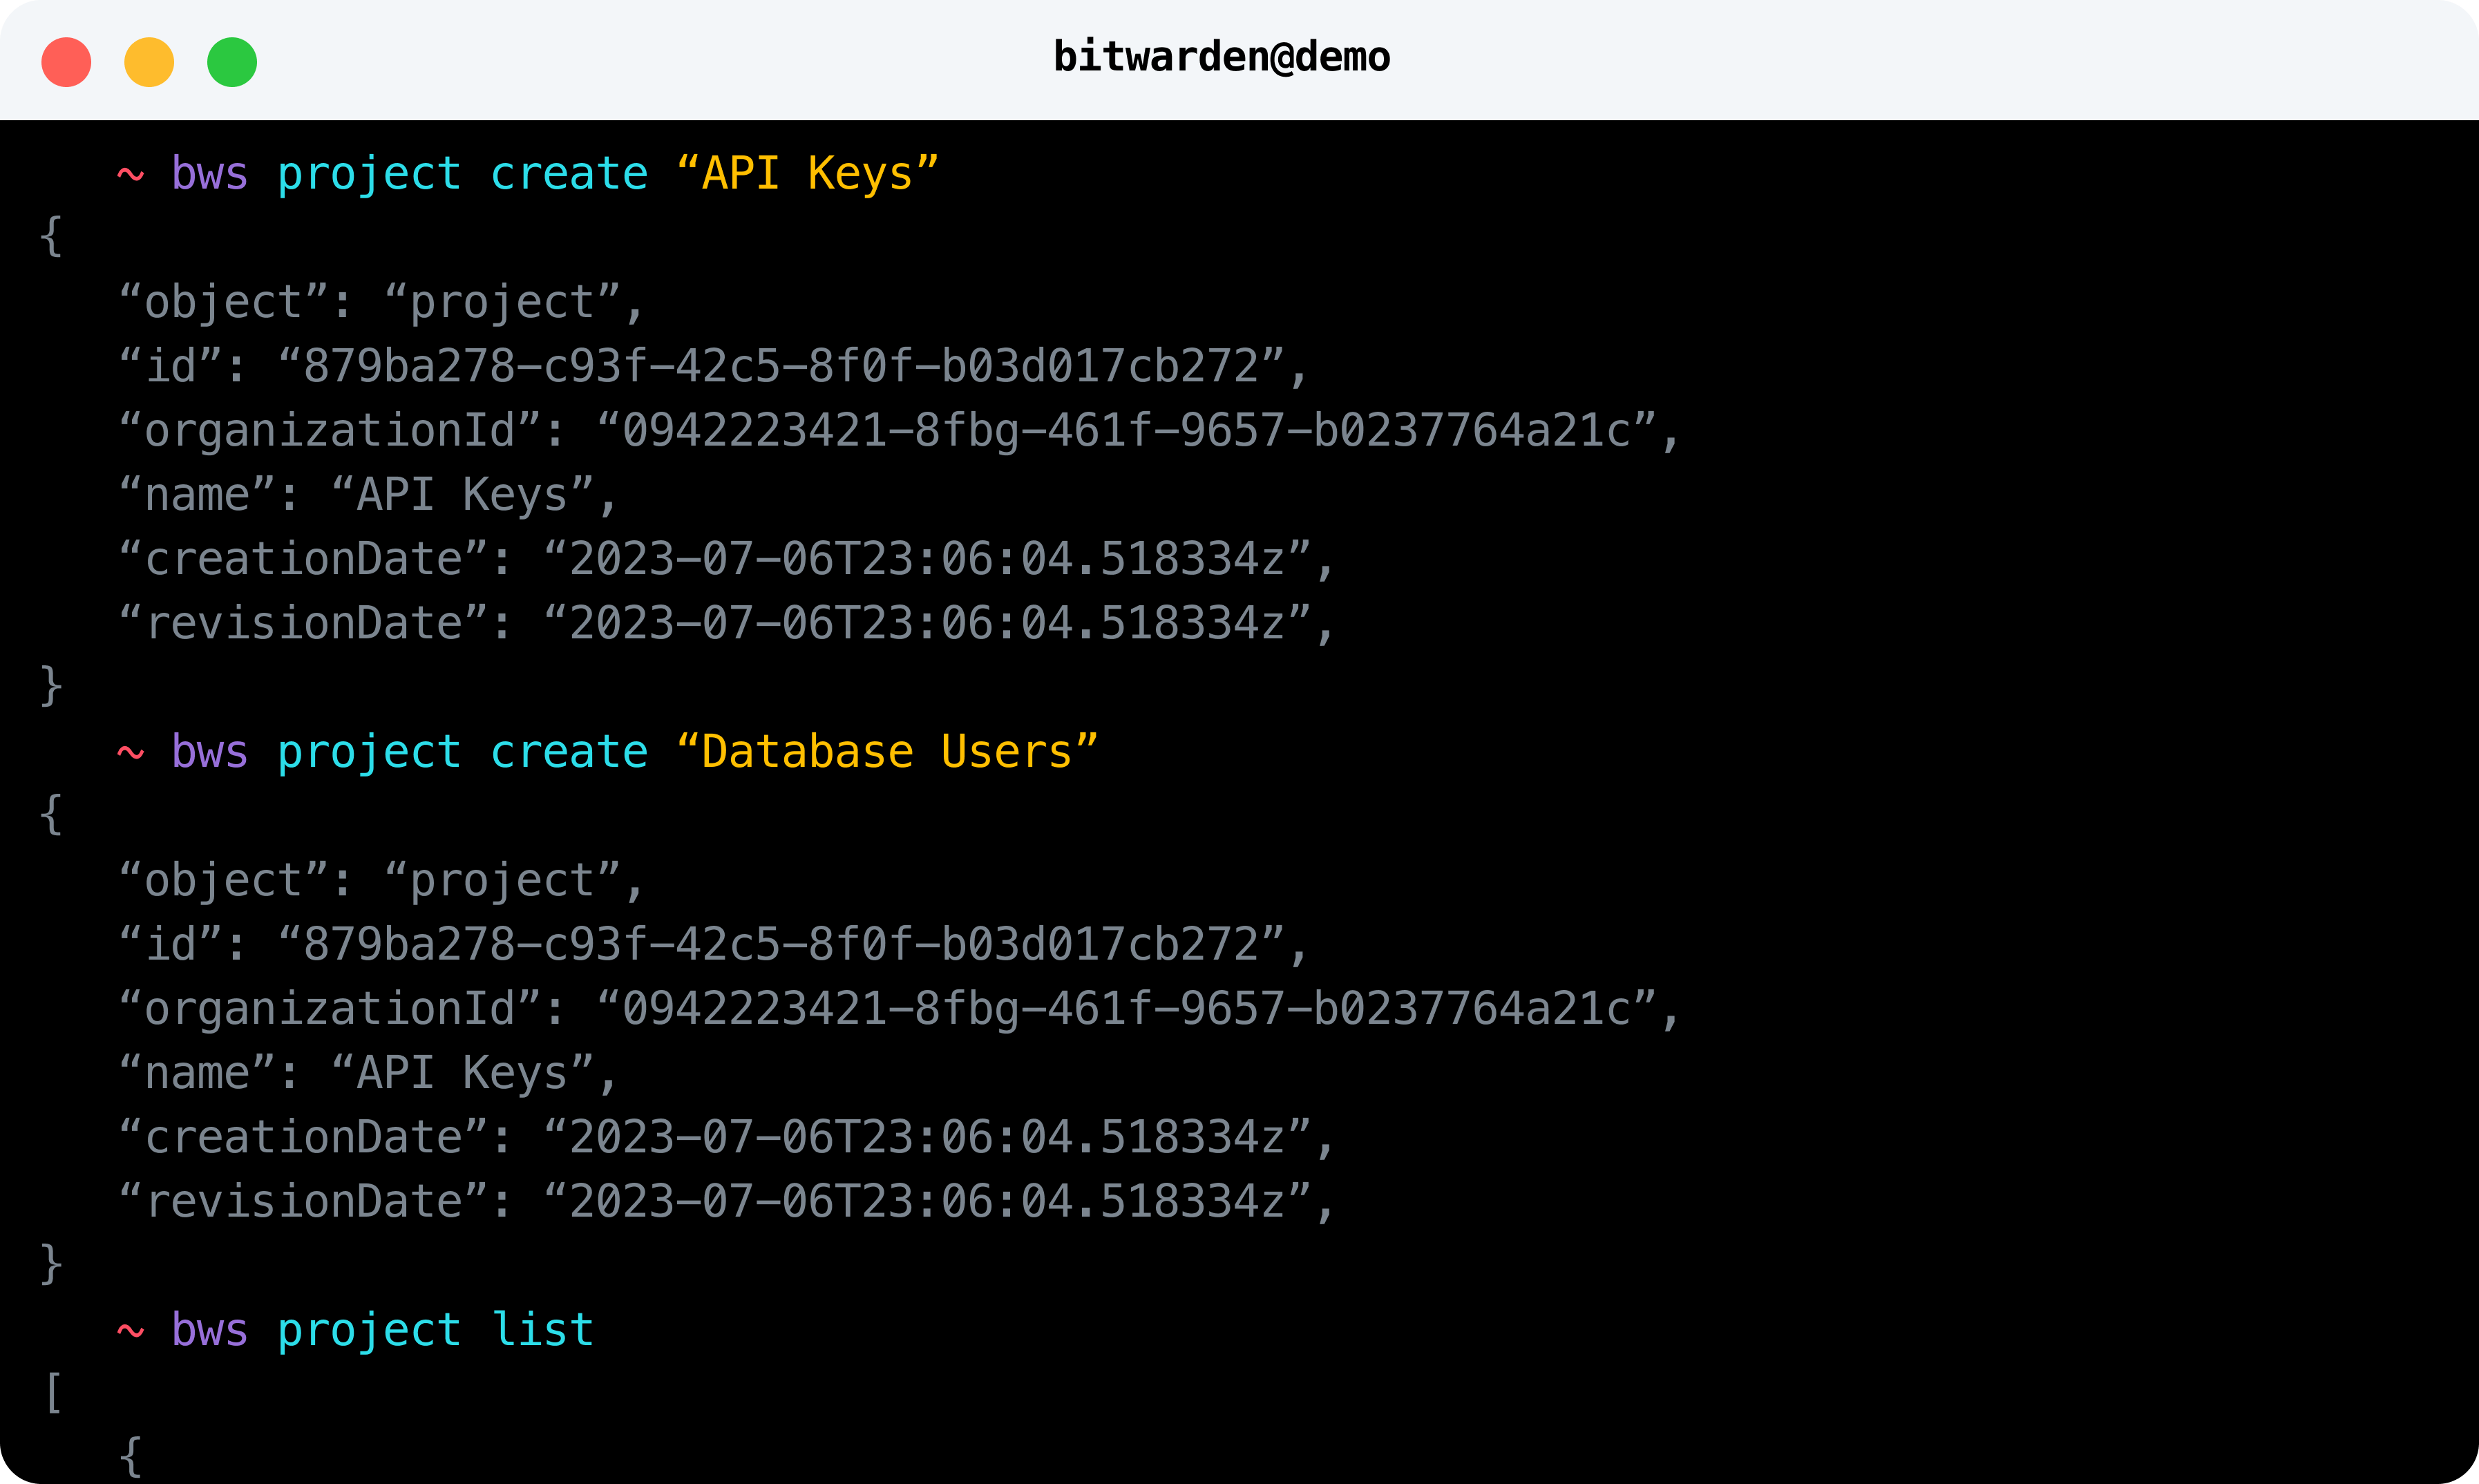Click the bitwarden@demo title bar text
Viewport: 2479px width, 1484px height.
tap(1222, 57)
